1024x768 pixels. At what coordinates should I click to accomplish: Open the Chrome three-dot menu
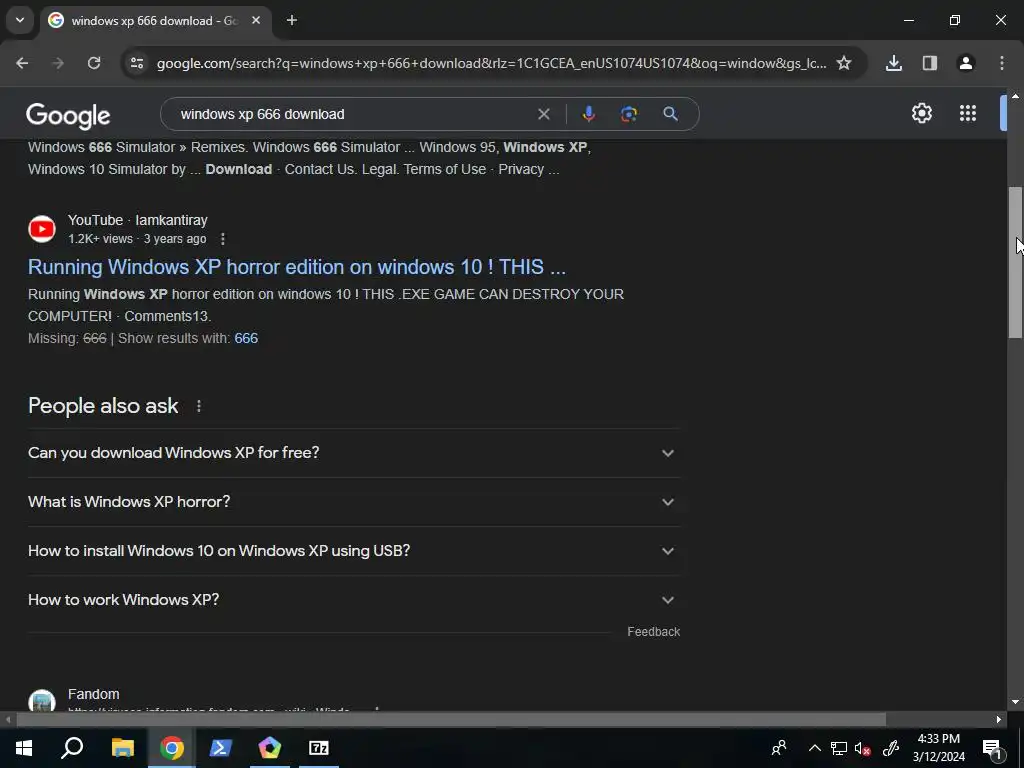point(1002,63)
